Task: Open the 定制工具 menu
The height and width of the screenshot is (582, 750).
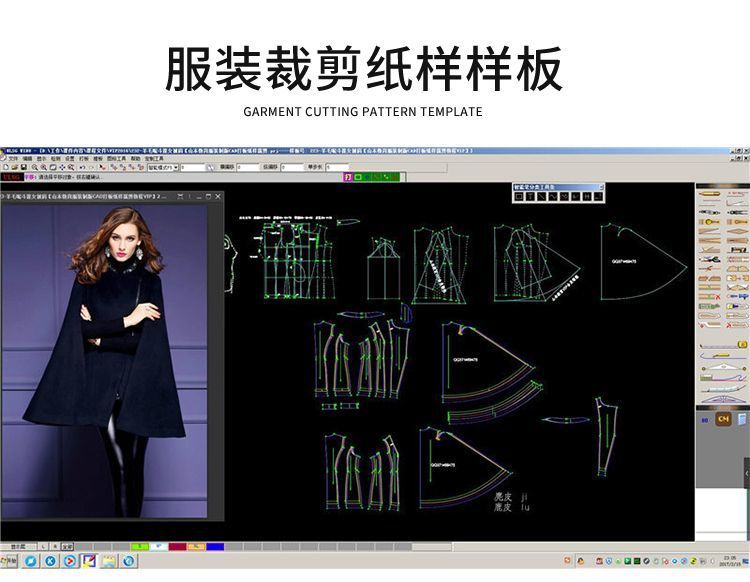Action: coord(154,158)
